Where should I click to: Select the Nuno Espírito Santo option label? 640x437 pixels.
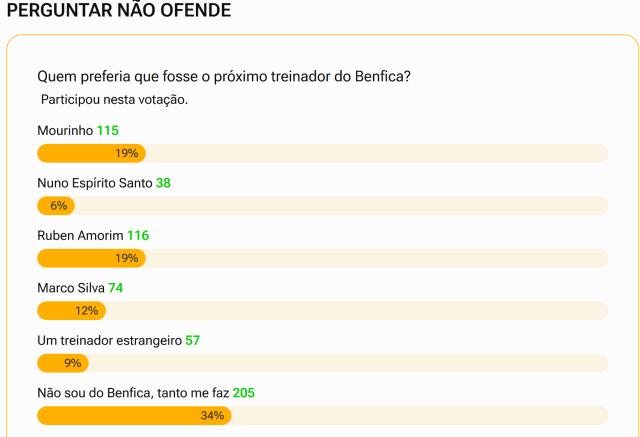pos(94,183)
